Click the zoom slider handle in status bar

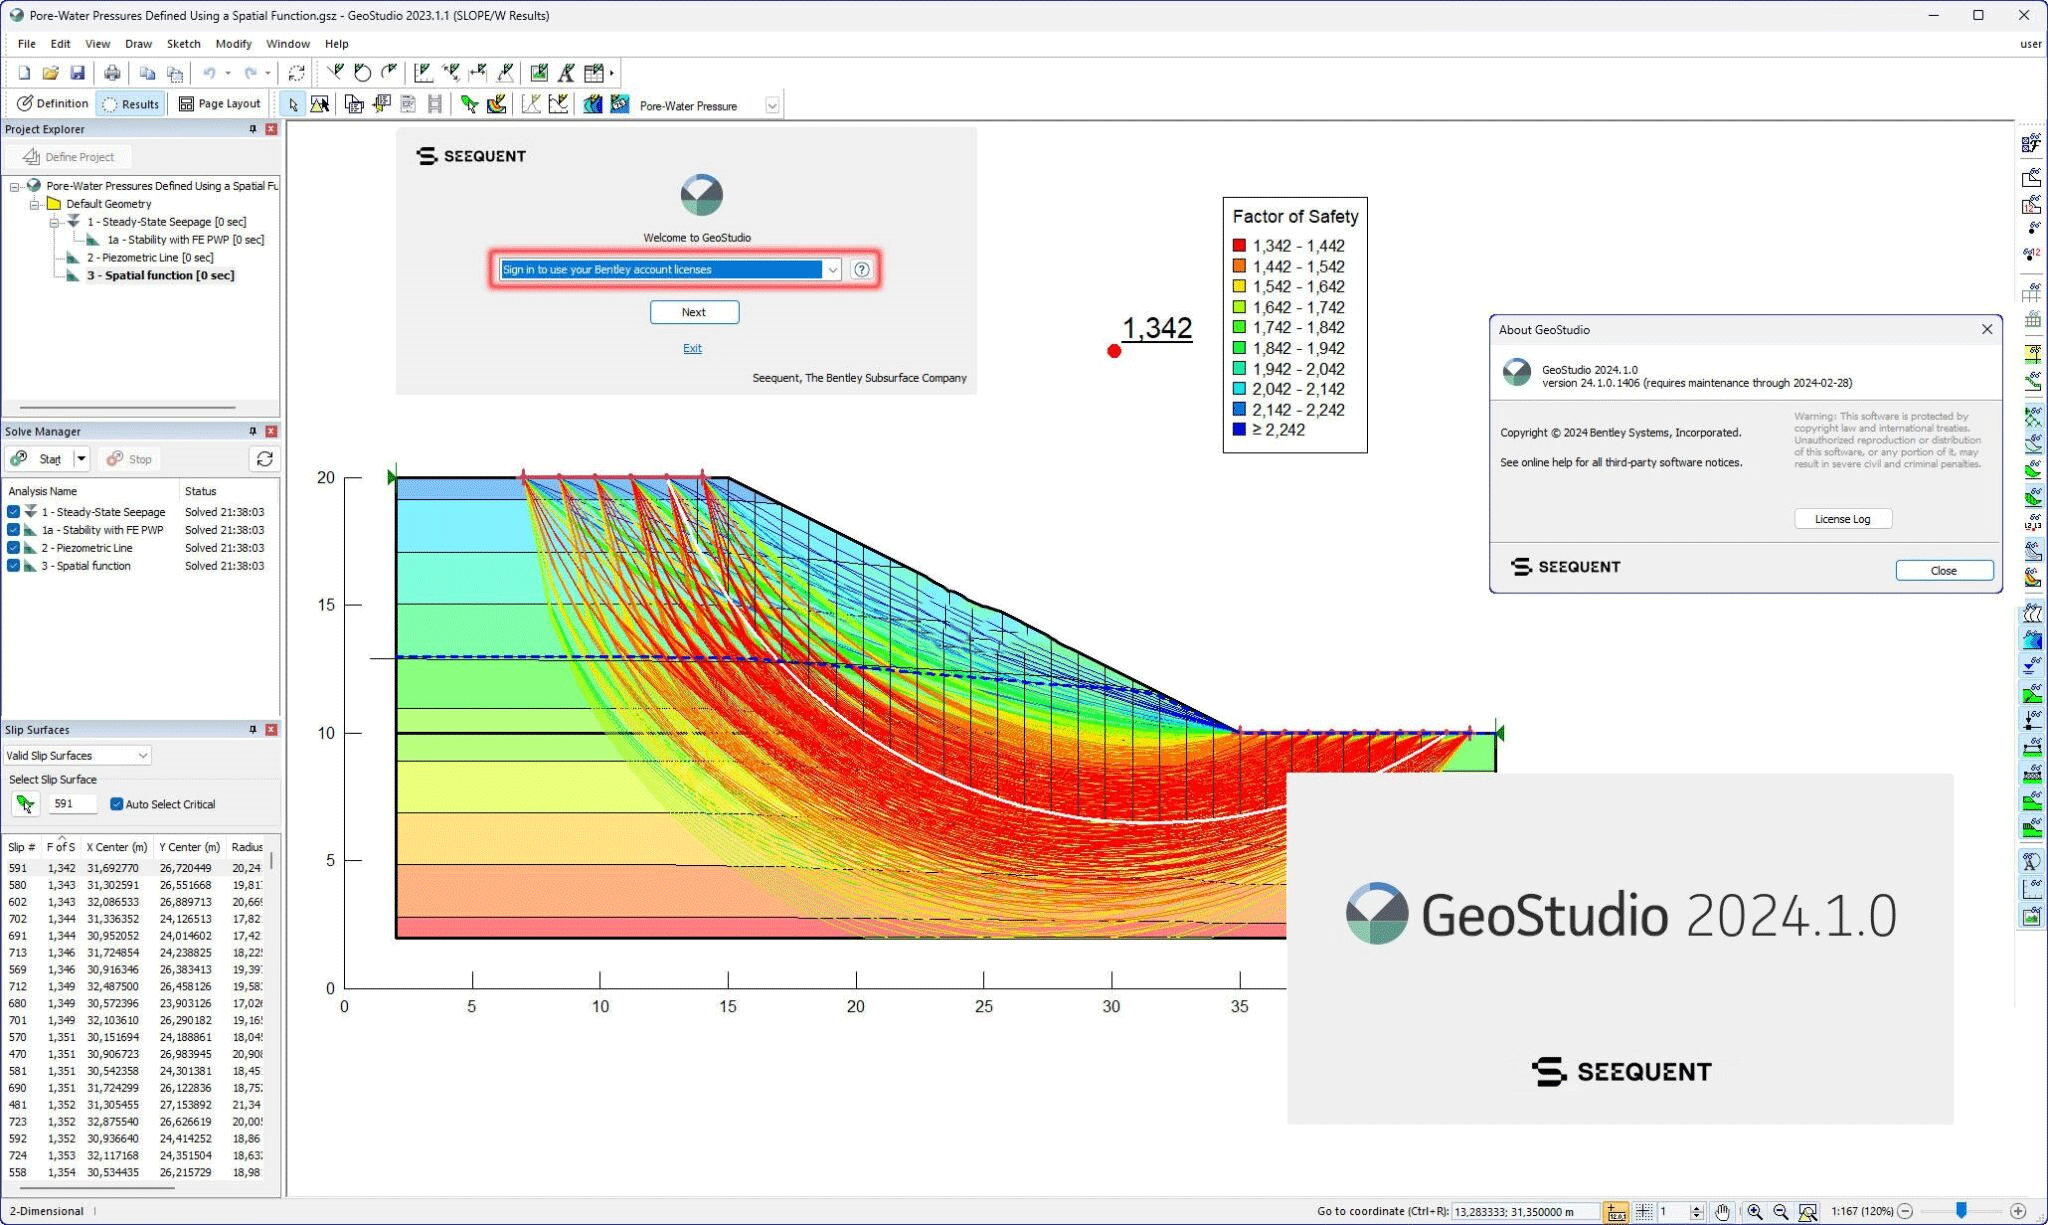pyautogui.click(x=1961, y=1211)
